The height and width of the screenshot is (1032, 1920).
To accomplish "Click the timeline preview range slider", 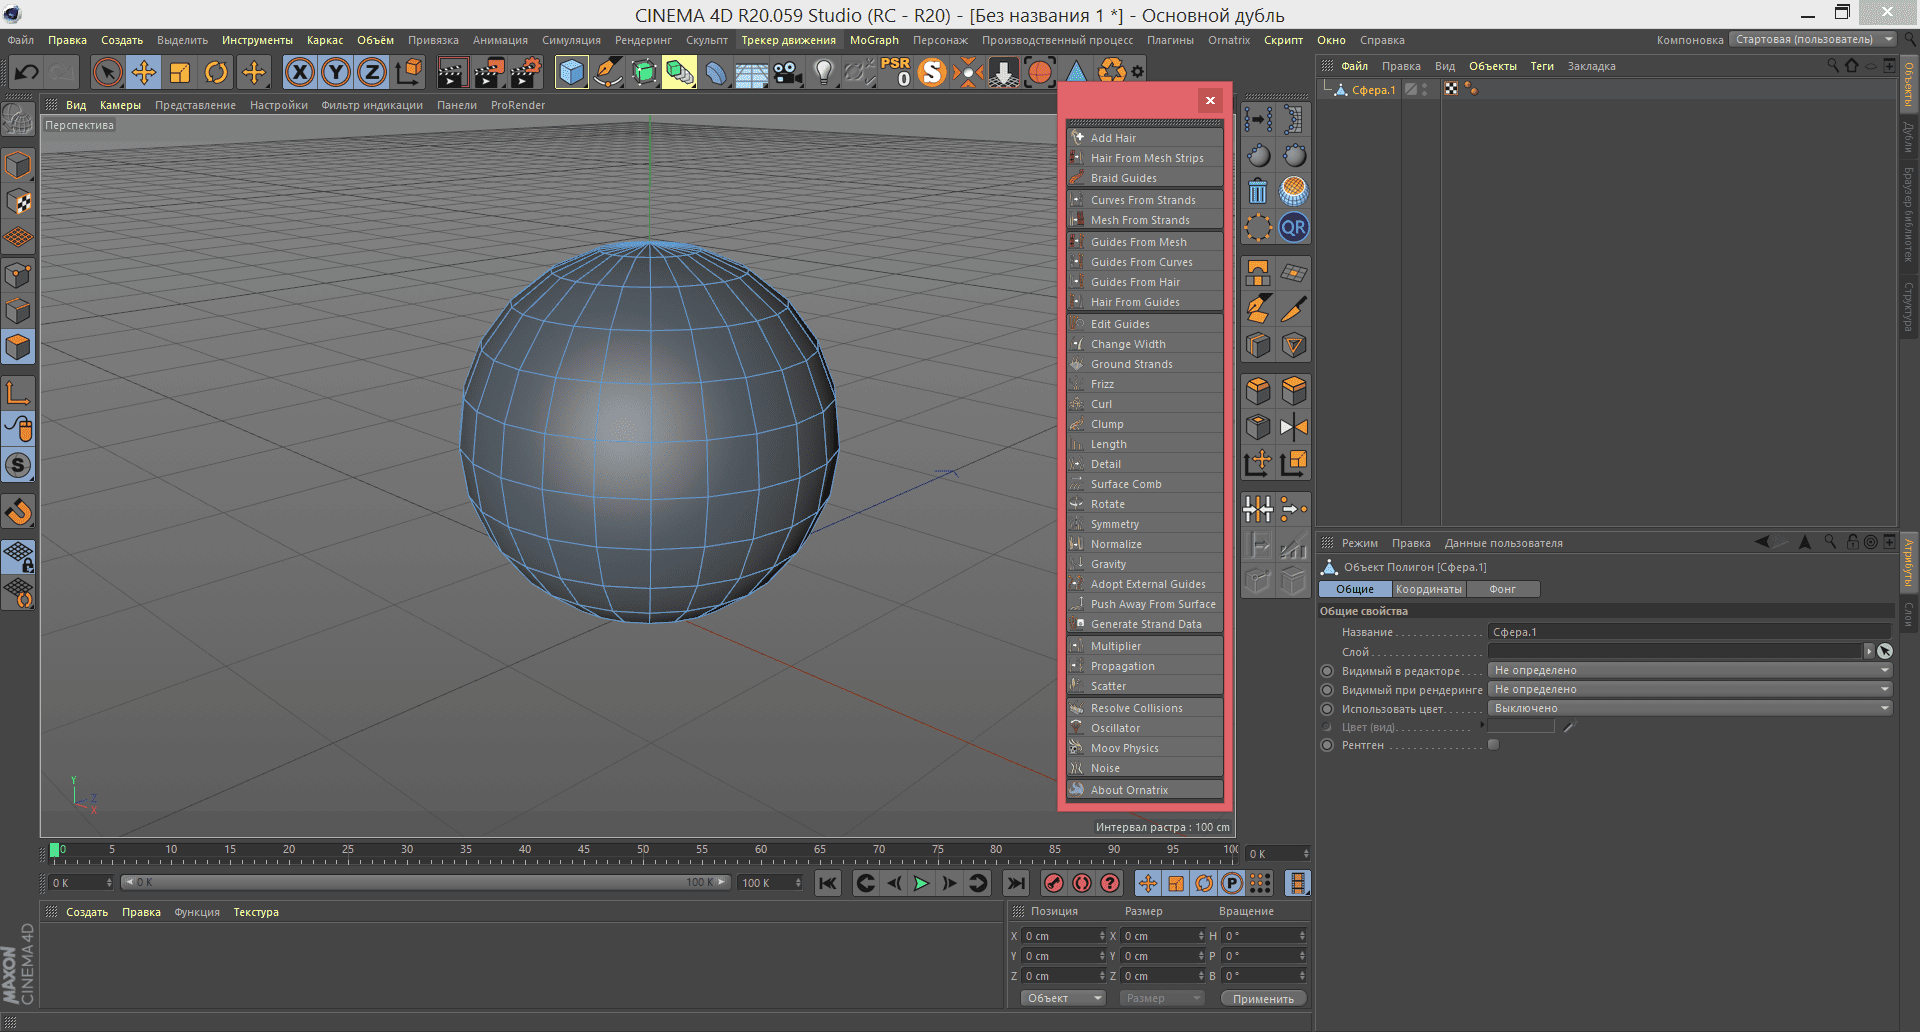I will pyautogui.click(x=424, y=883).
